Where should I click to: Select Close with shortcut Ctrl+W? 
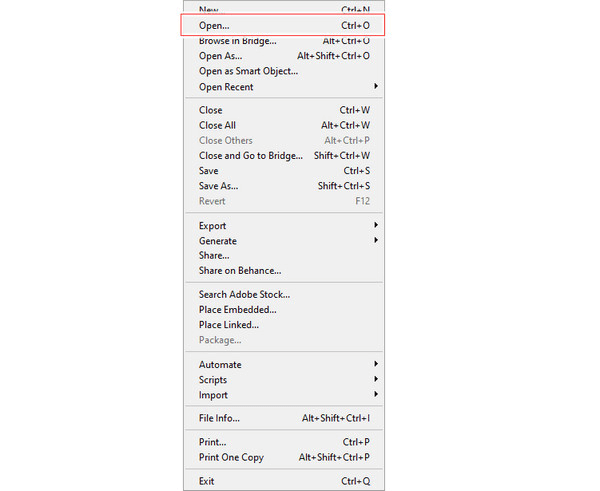tap(284, 110)
